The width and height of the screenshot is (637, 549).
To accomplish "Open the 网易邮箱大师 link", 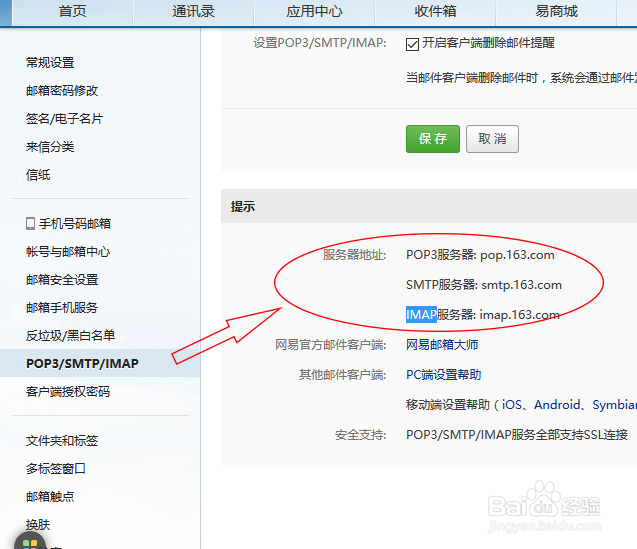I will pyautogui.click(x=442, y=345).
